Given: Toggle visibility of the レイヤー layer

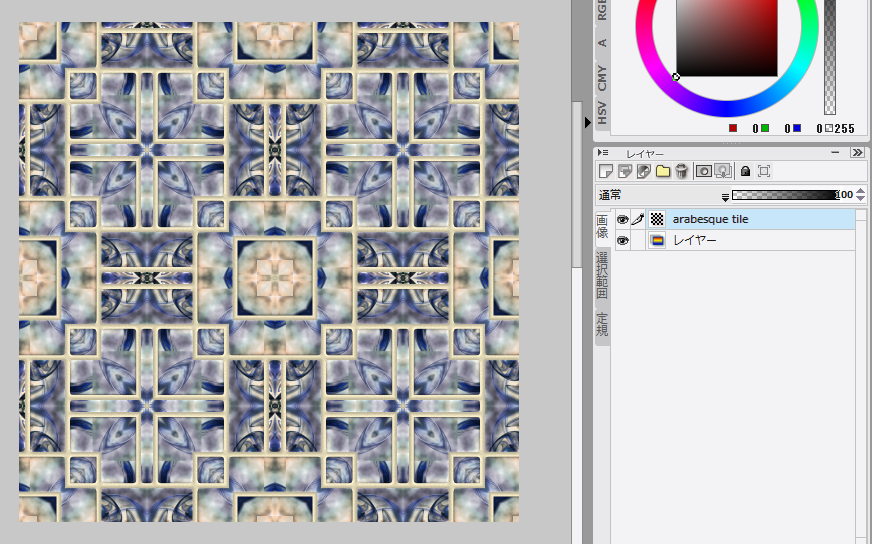Looking at the screenshot, I should [x=622, y=241].
